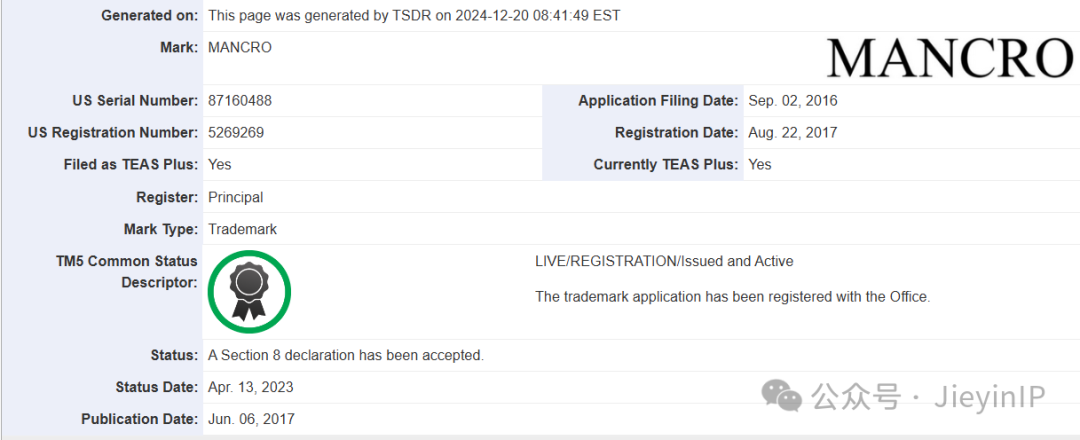The width and height of the screenshot is (1080, 440).
Task: Click the Application Filing Date Sep. 02, 2016
Action: click(x=793, y=101)
